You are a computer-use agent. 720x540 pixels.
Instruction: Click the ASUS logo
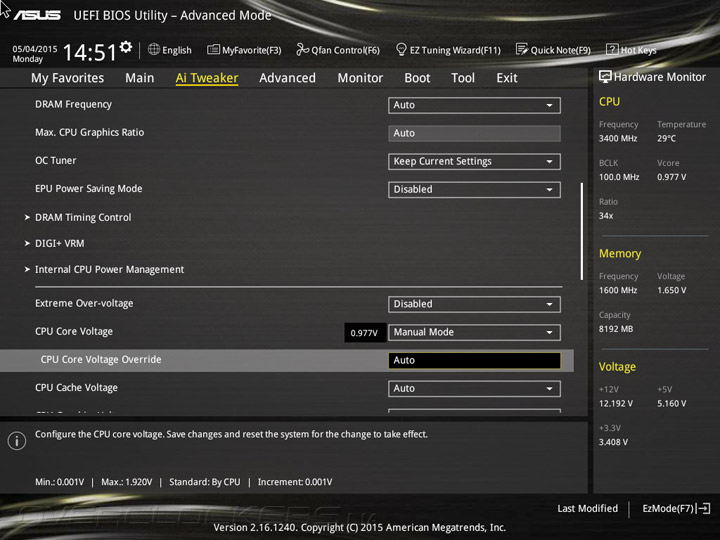tap(37, 15)
